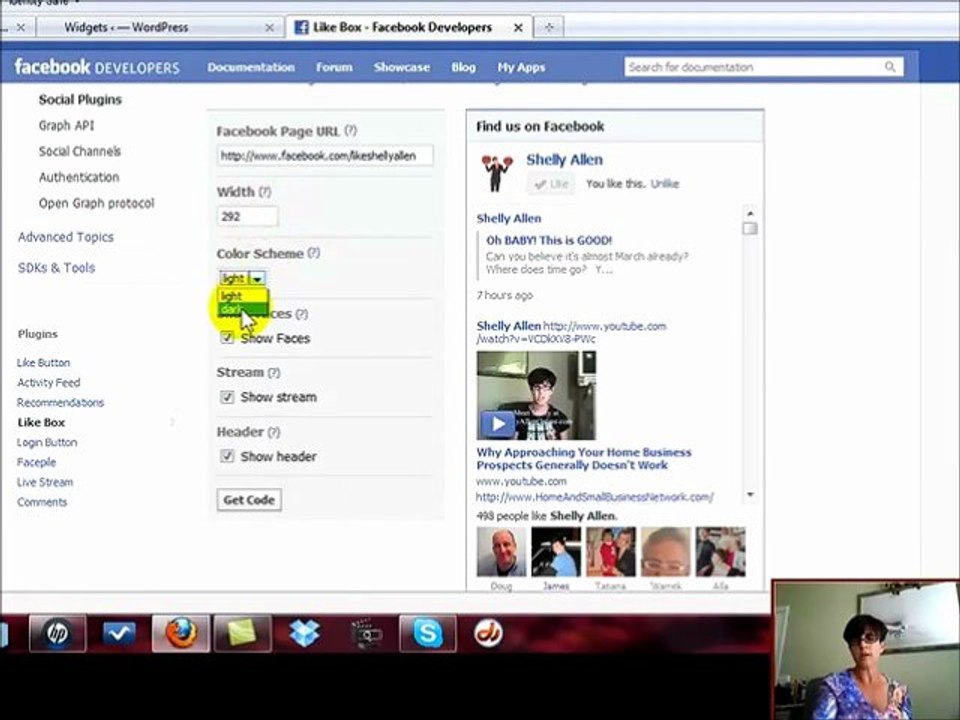Click the Show Faces section help icon
The width and height of the screenshot is (960, 720).
click(x=301, y=313)
